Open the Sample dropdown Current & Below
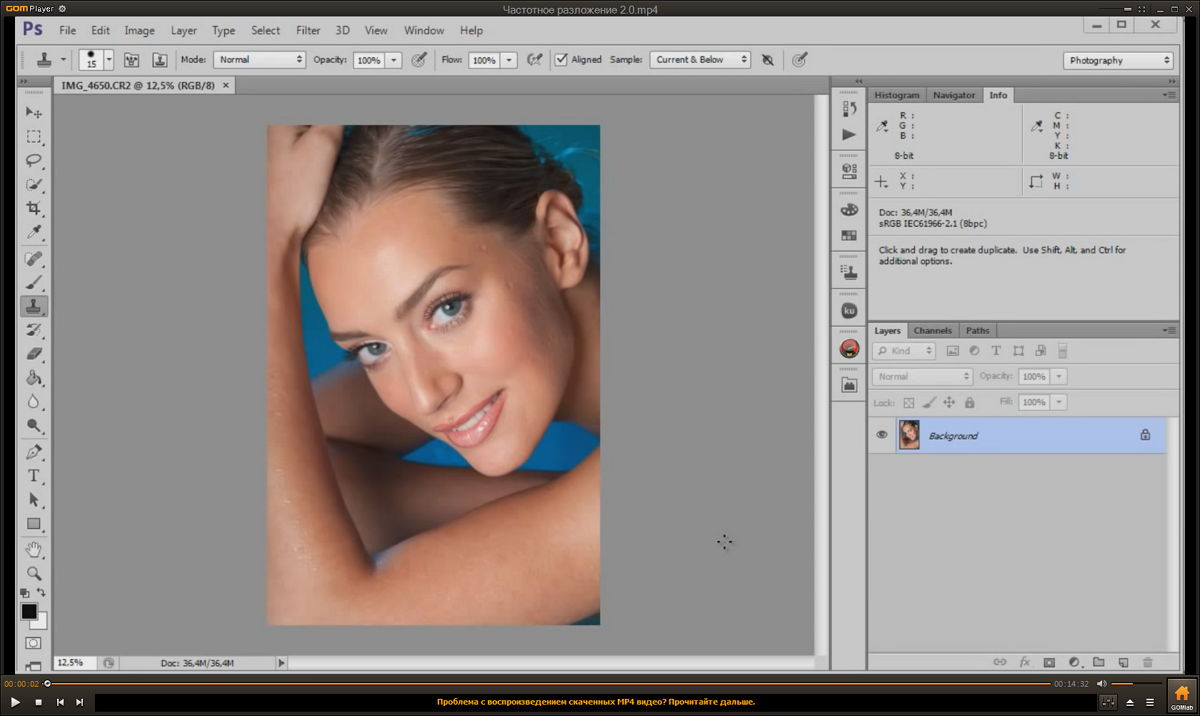This screenshot has width=1200, height=716. point(700,60)
